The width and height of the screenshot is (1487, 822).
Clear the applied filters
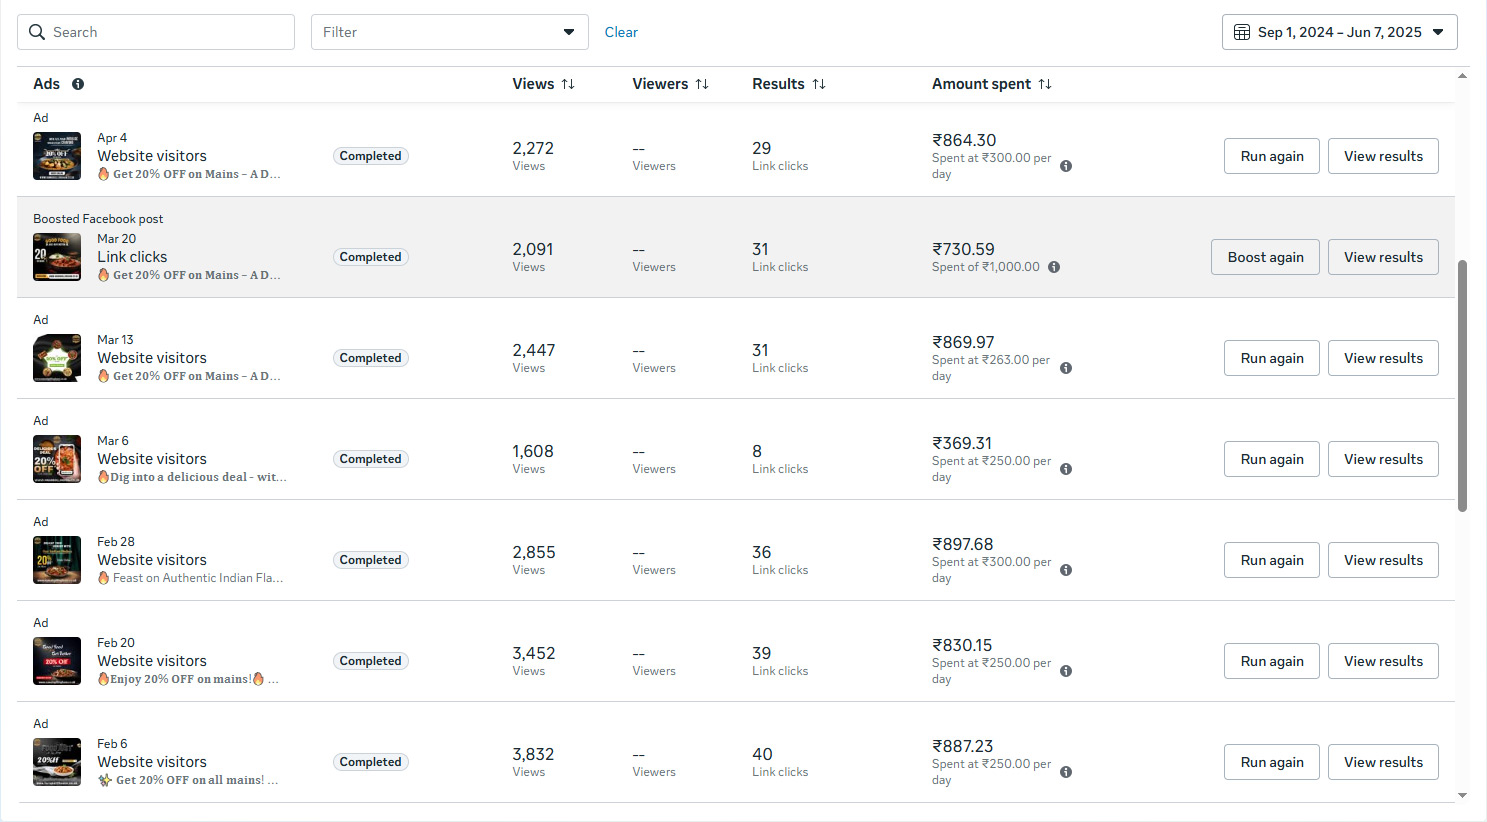coord(621,32)
